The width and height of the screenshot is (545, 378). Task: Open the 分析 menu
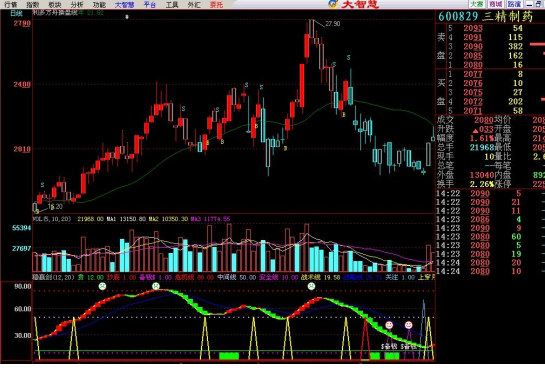(77, 5)
